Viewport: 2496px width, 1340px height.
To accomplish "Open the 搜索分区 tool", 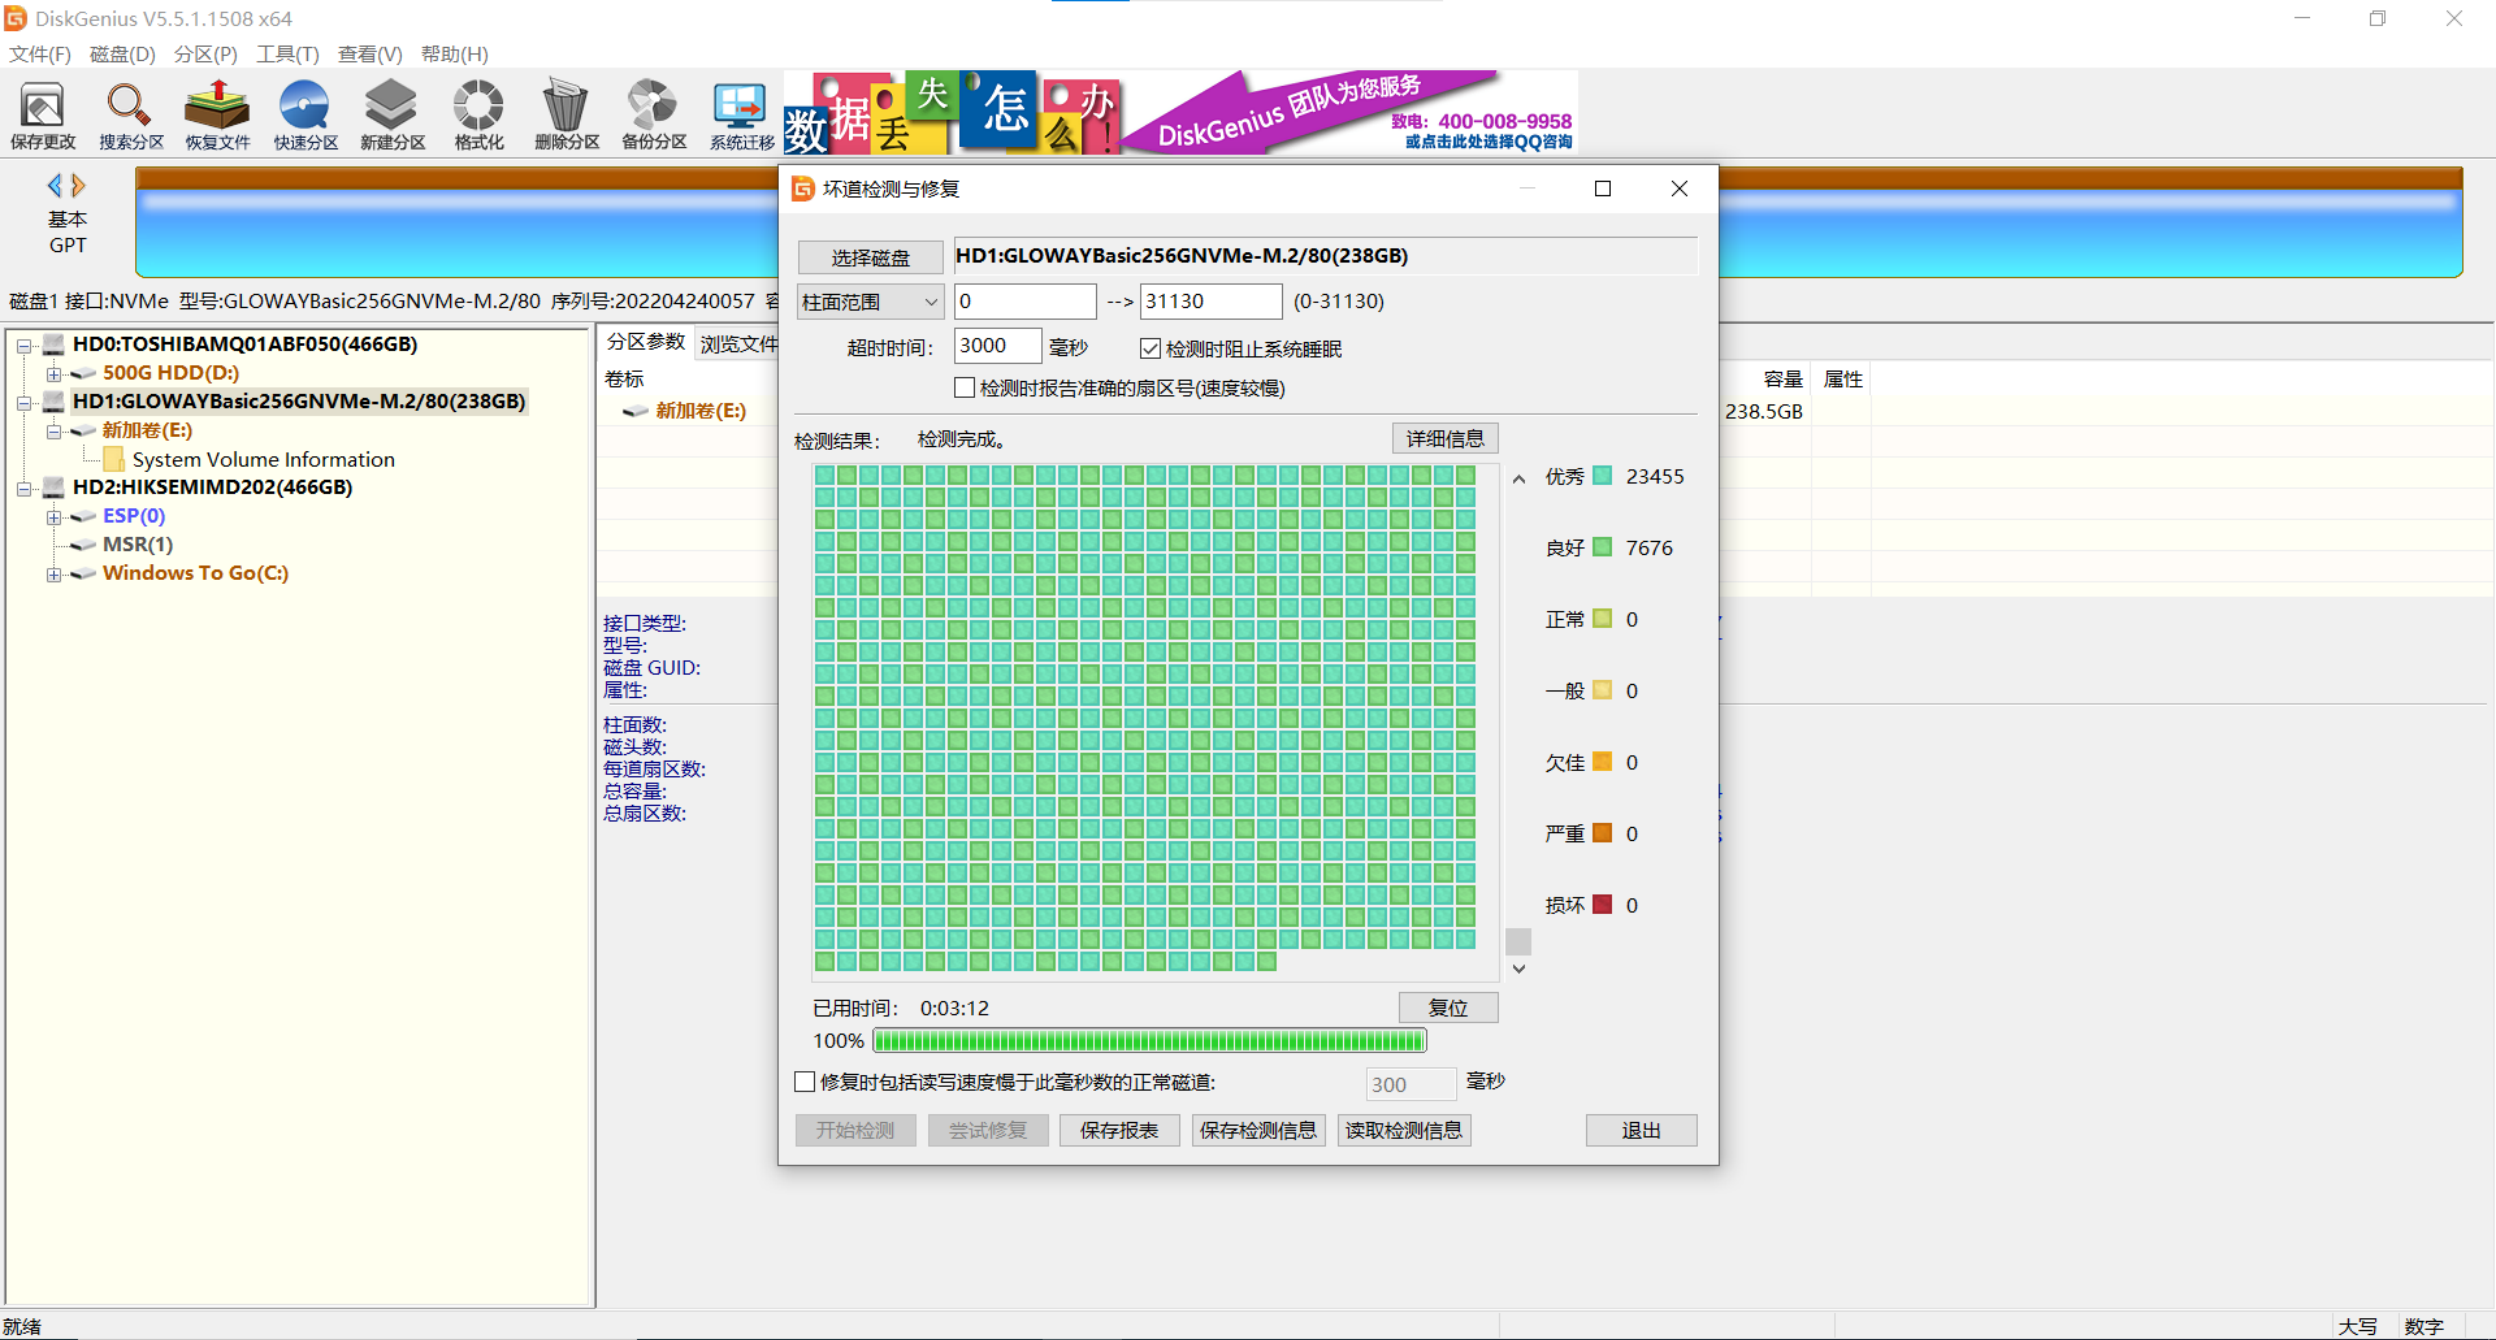I will (128, 113).
